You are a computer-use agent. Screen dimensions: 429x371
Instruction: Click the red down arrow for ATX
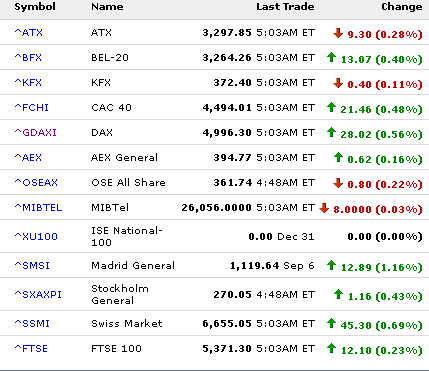(x=338, y=33)
